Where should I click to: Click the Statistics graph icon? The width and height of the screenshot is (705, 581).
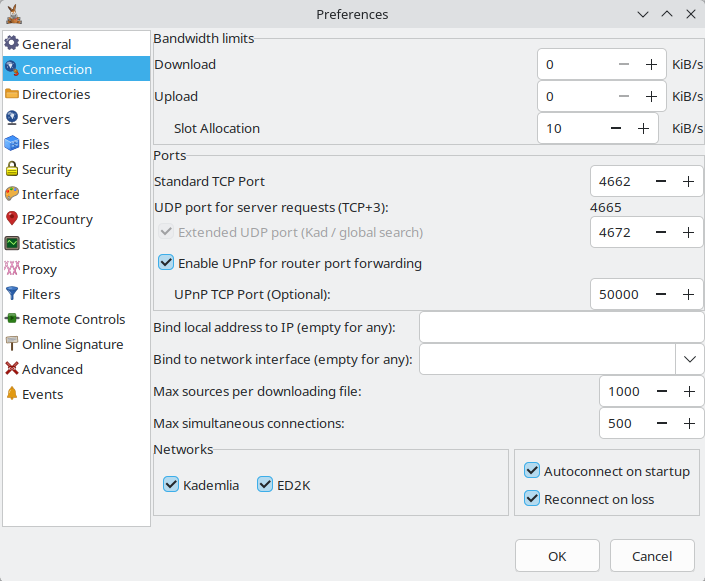12,243
